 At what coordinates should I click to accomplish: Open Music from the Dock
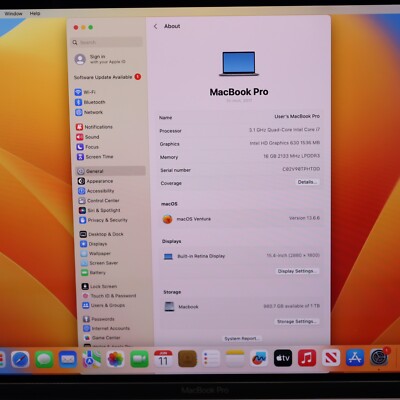[307, 358]
